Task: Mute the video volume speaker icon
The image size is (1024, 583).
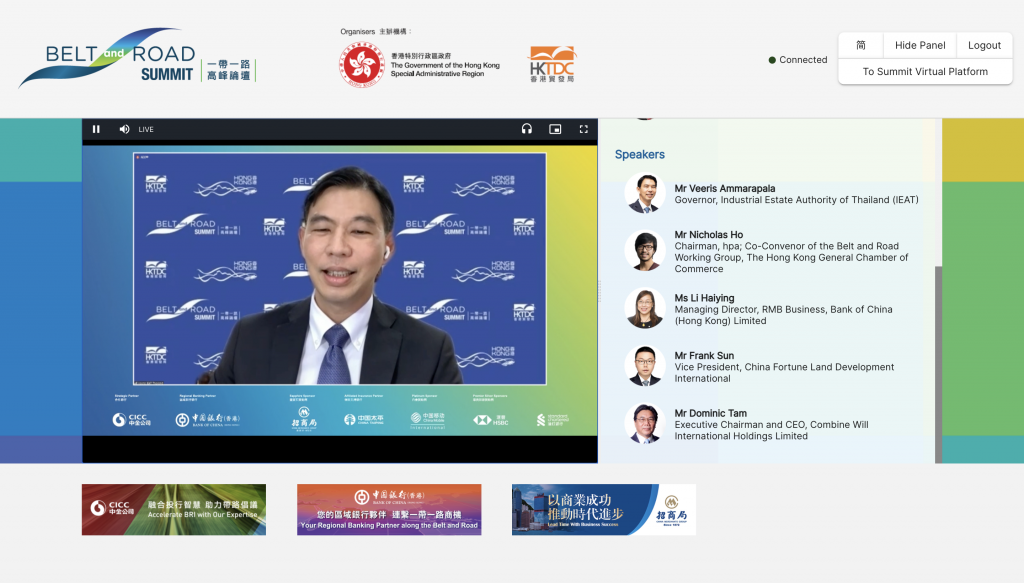Action: point(124,129)
